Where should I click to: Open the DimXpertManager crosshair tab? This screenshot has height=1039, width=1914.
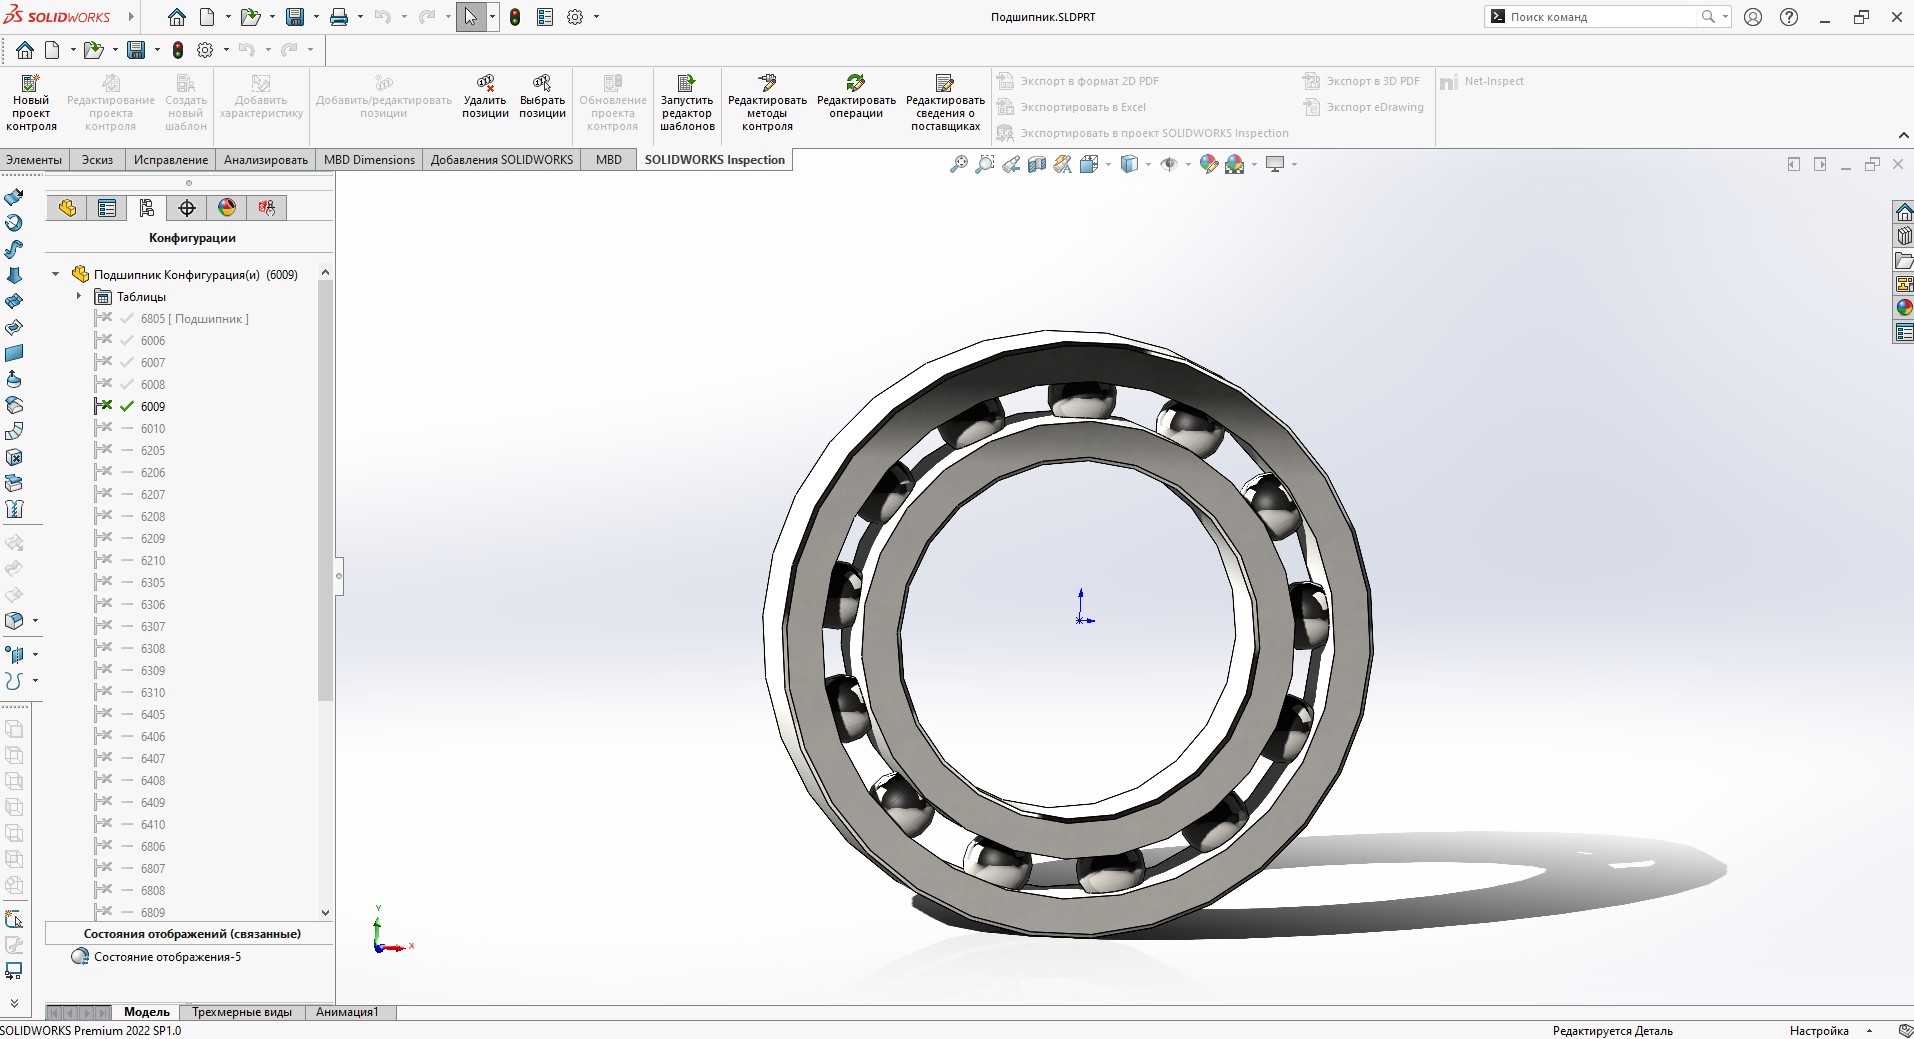pyautogui.click(x=187, y=208)
